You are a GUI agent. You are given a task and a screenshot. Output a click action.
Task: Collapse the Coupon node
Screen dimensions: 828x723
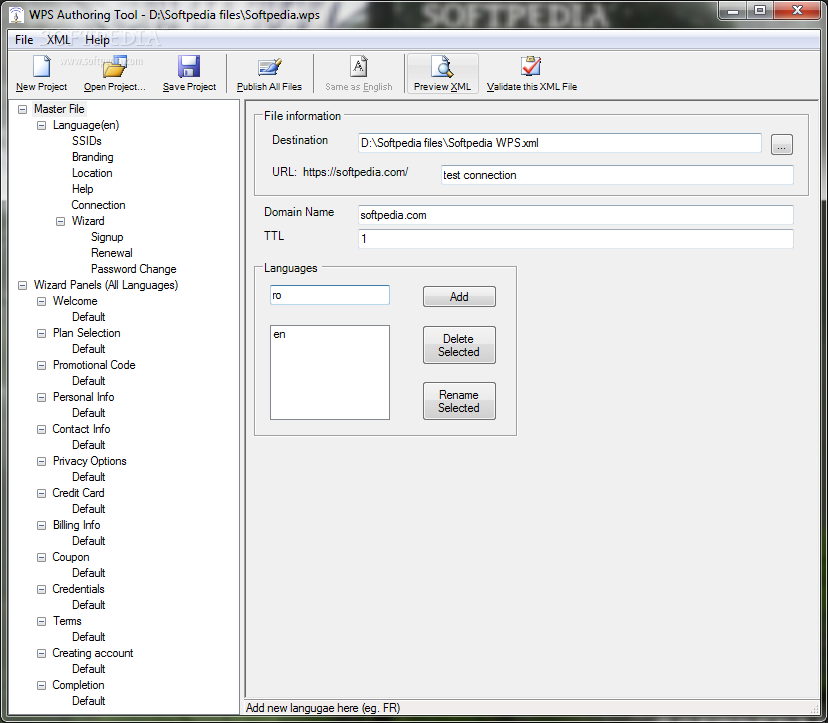click(x=41, y=557)
